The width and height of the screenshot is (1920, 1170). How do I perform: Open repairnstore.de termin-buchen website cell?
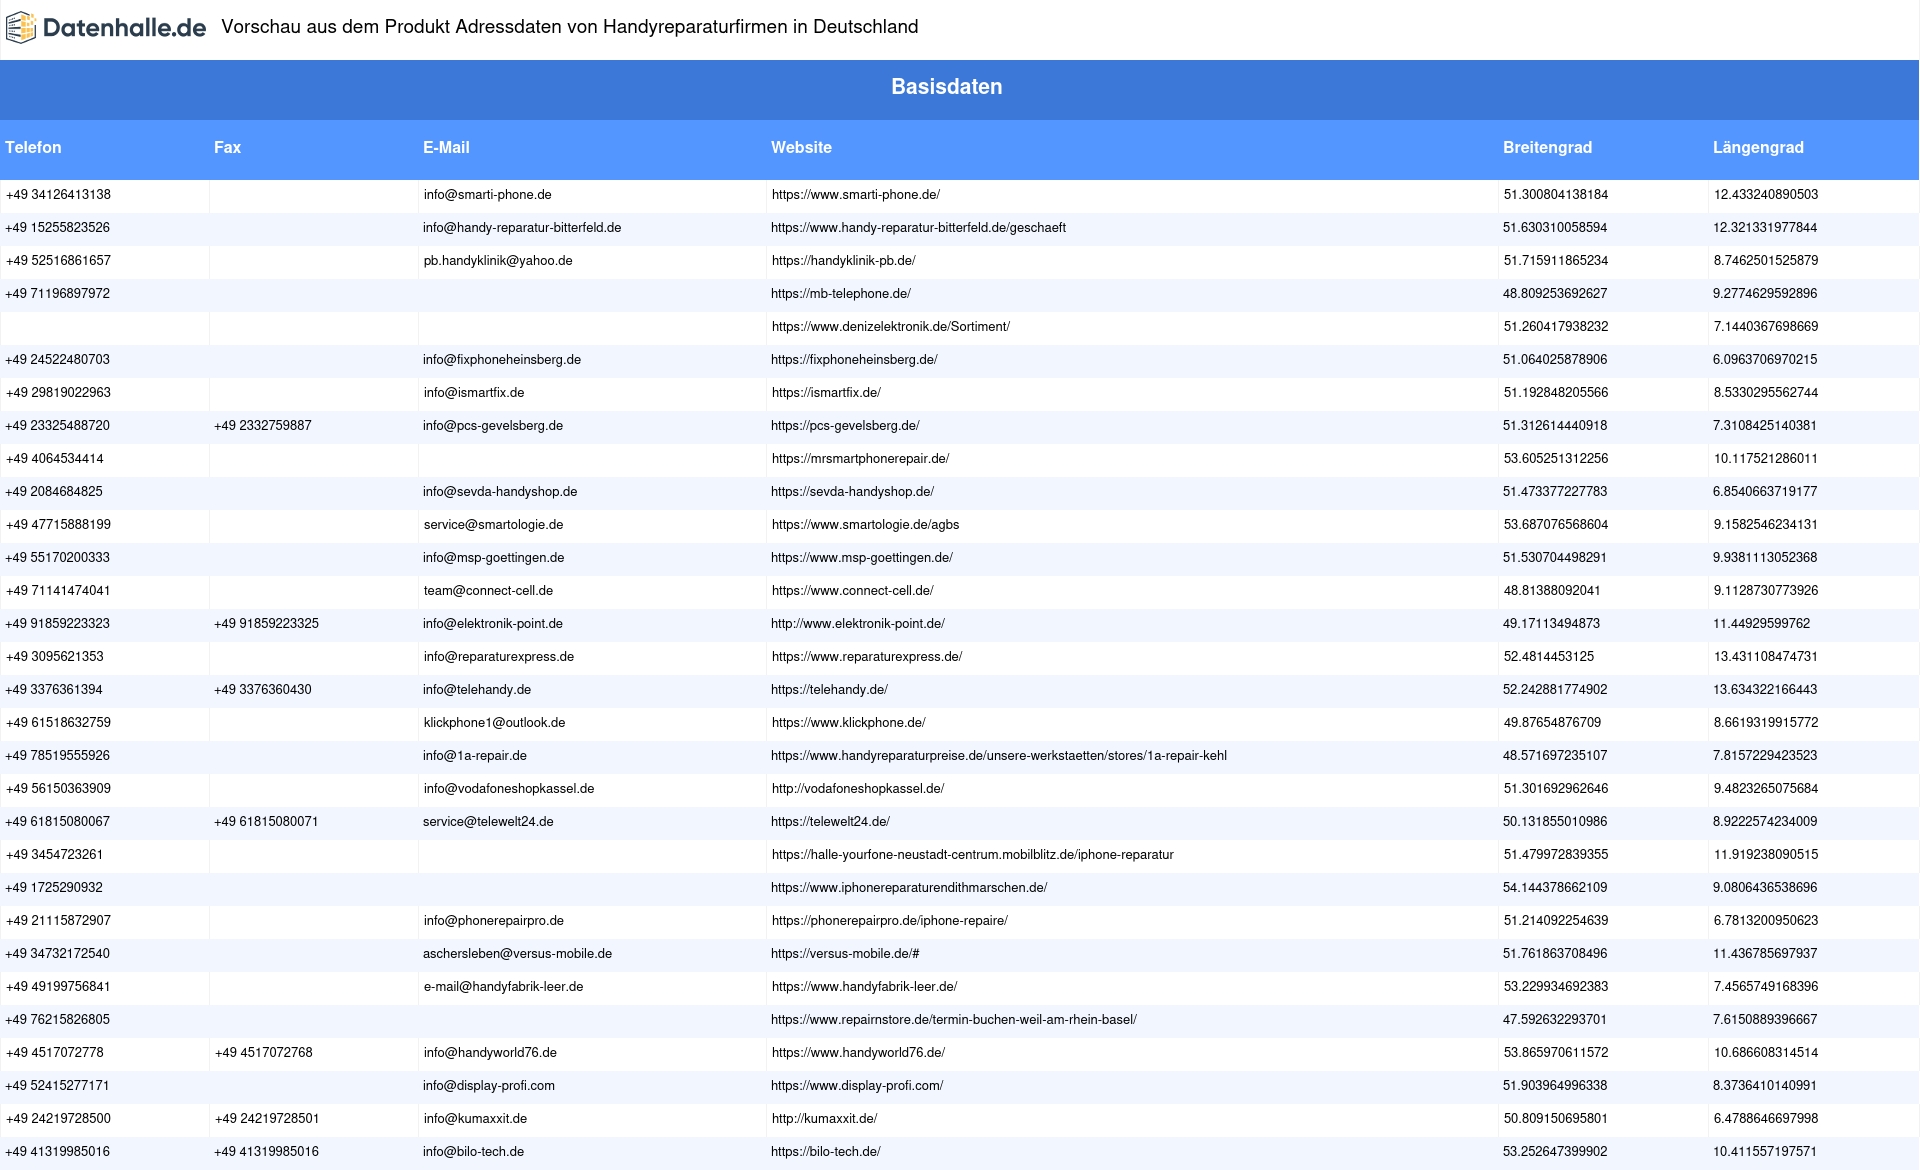[x=954, y=1020]
